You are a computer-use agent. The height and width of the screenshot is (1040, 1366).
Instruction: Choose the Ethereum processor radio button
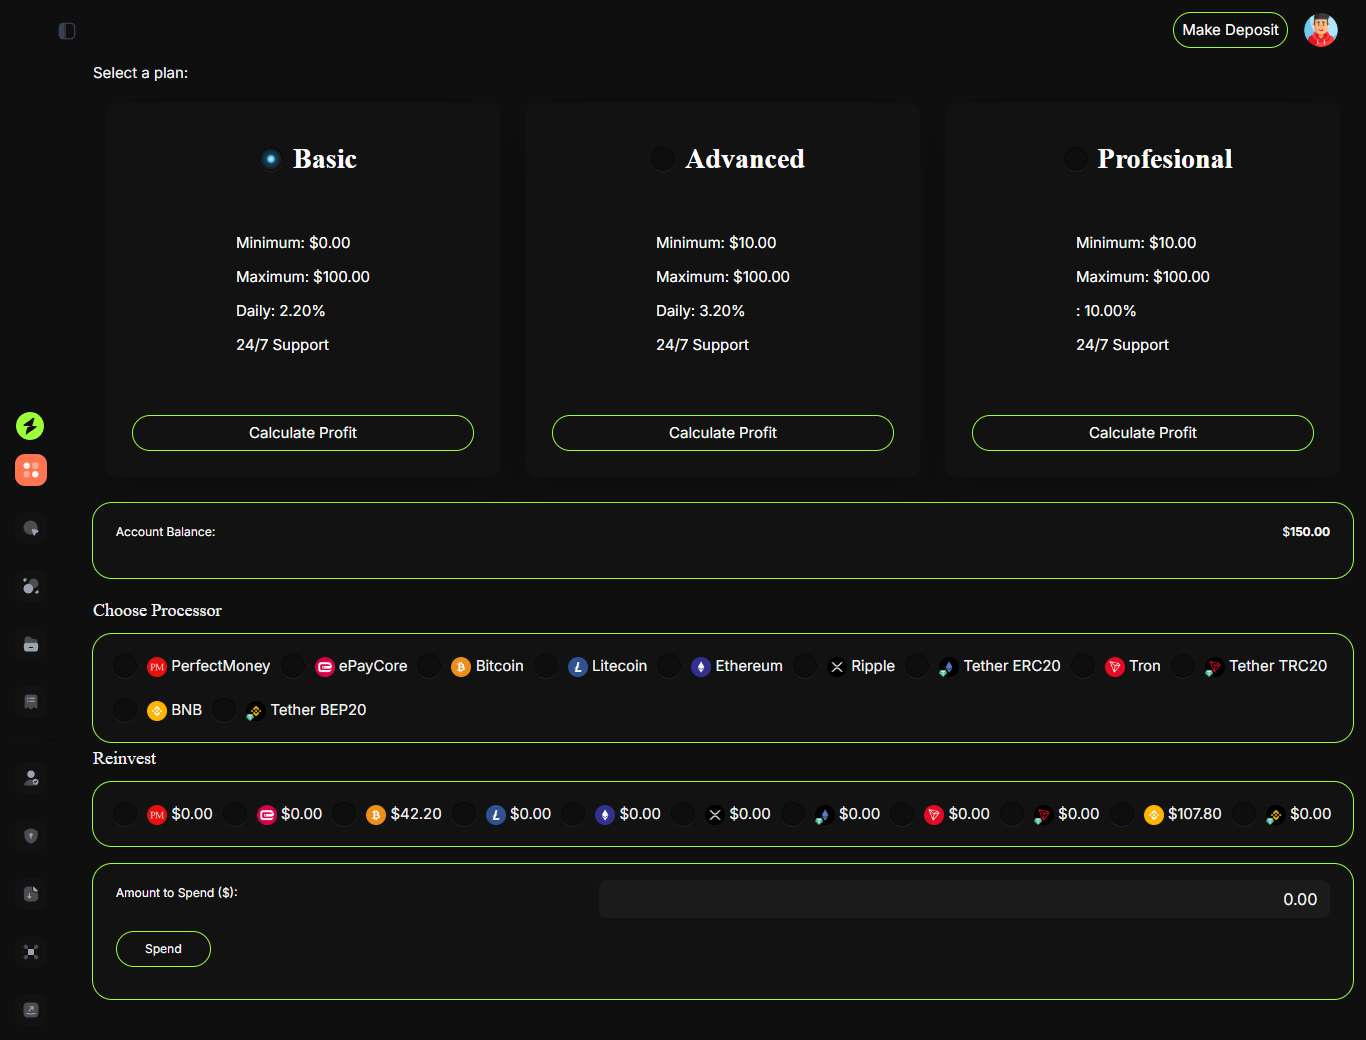click(669, 666)
